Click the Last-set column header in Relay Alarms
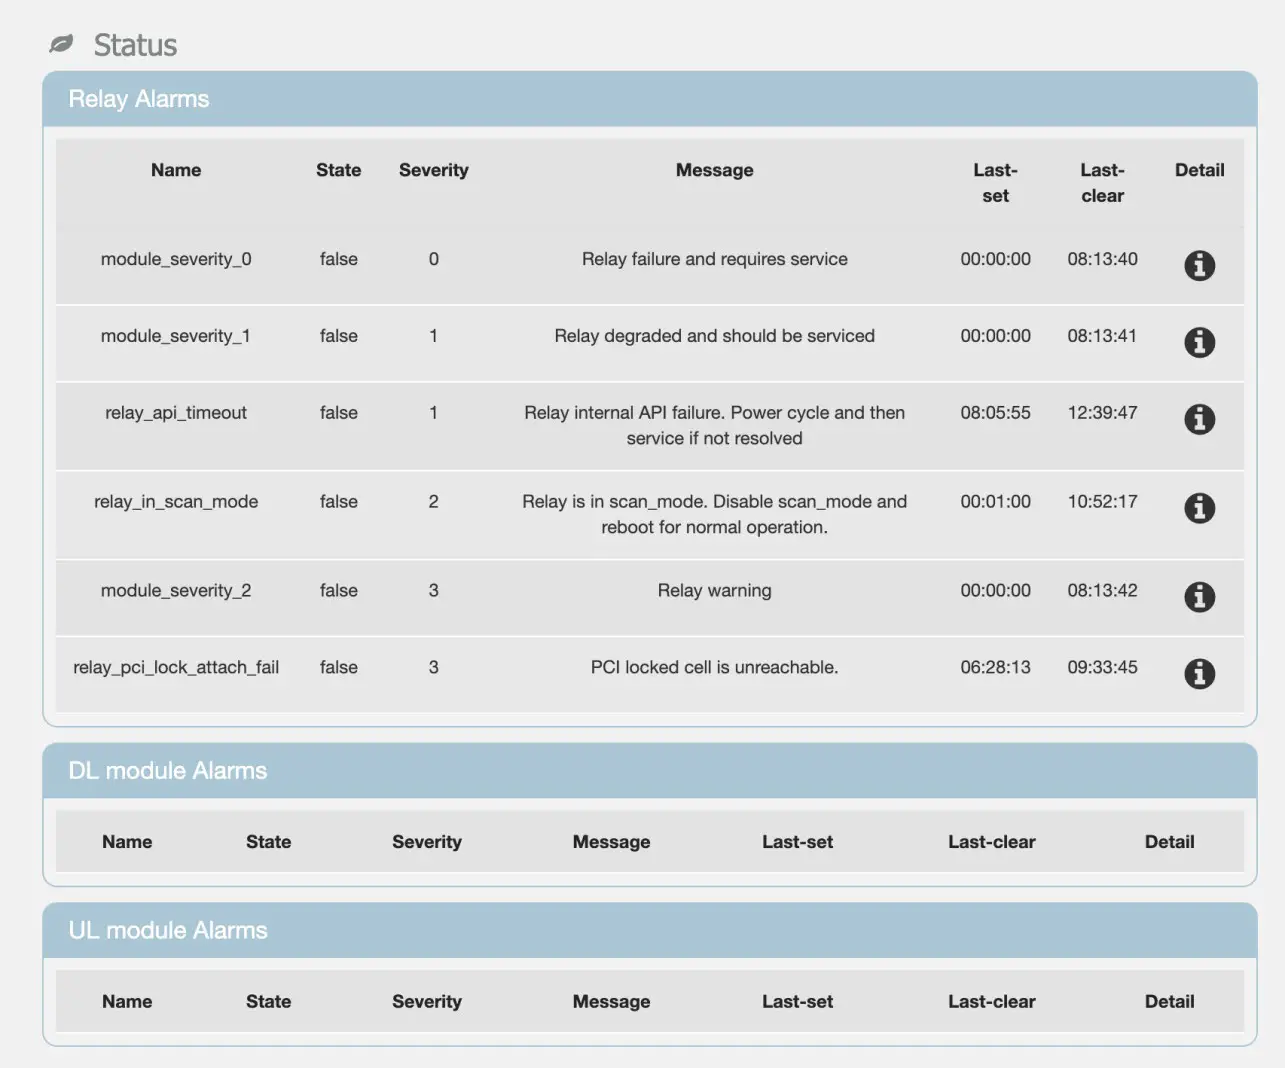Image resolution: width=1285 pixels, height=1068 pixels. pyautogui.click(x=996, y=183)
